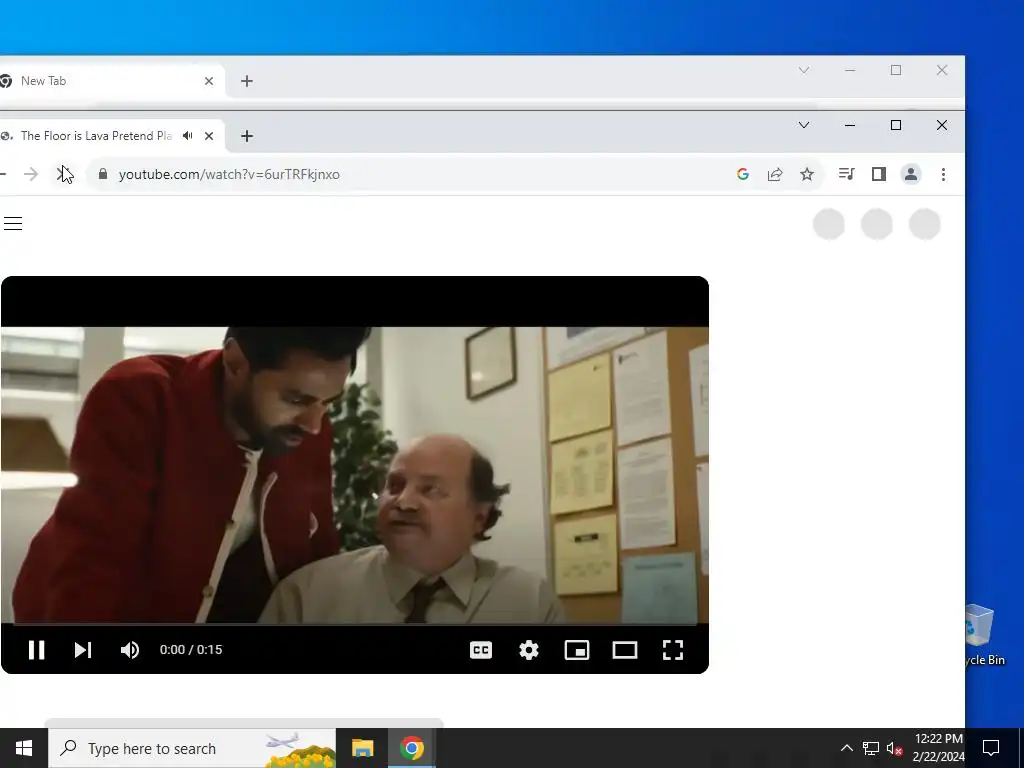1024x768 pixels.
Task: Open the media controls toolbar button
Action: (x=846, y=174)
